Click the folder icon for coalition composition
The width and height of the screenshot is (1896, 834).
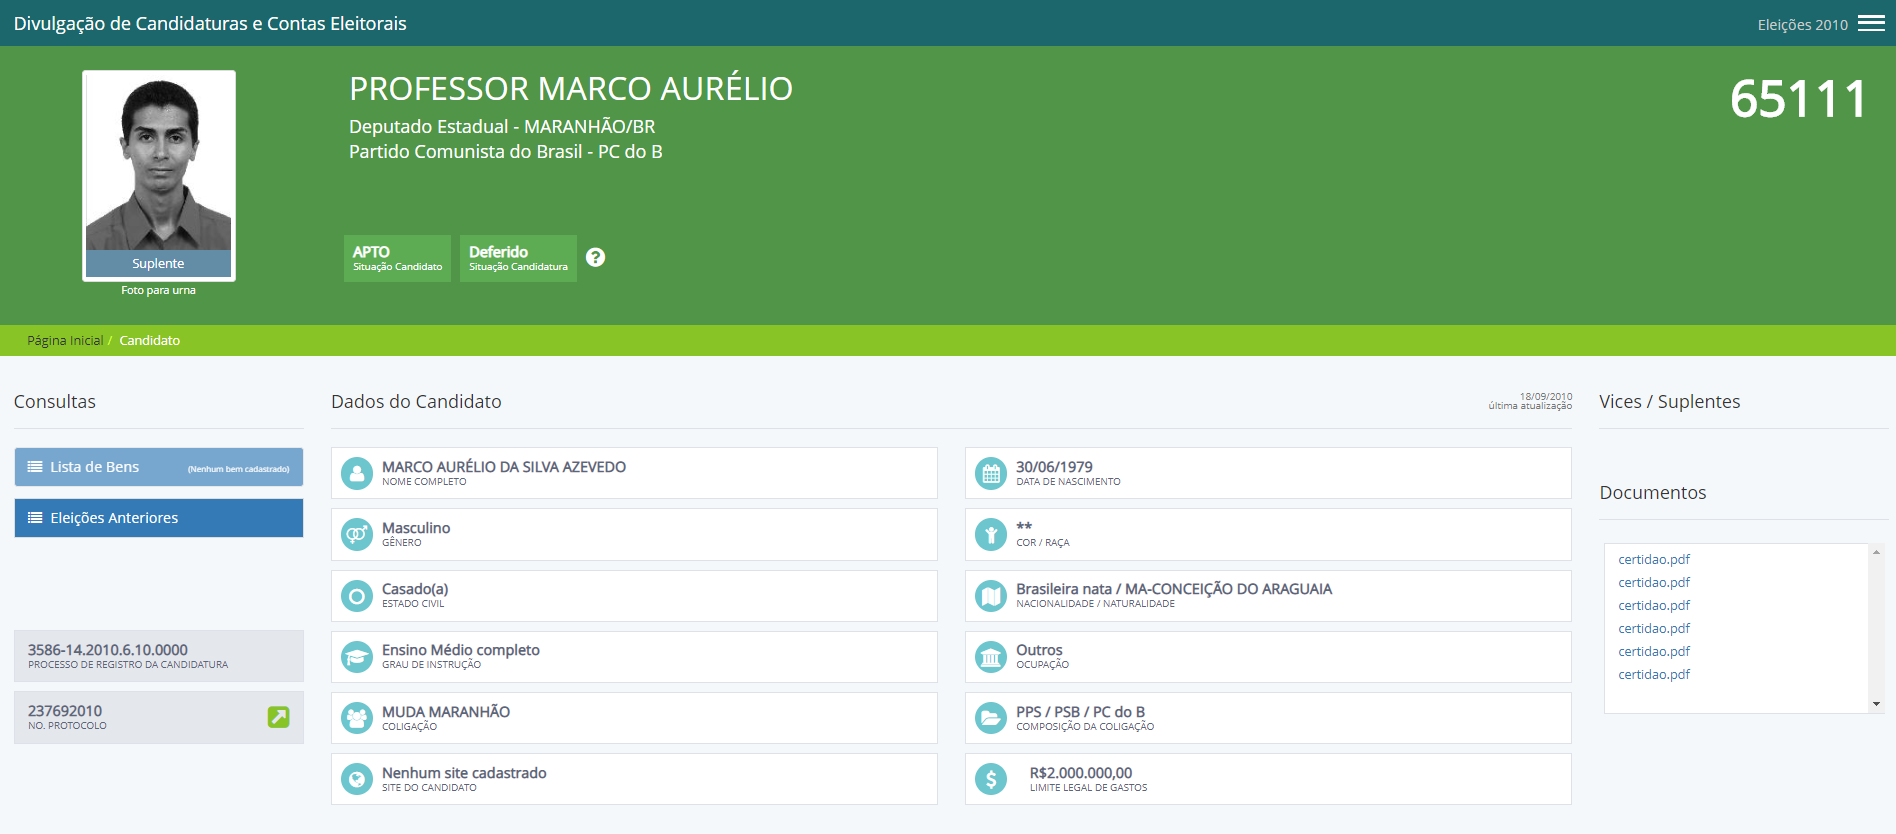(x=990, y=718)
